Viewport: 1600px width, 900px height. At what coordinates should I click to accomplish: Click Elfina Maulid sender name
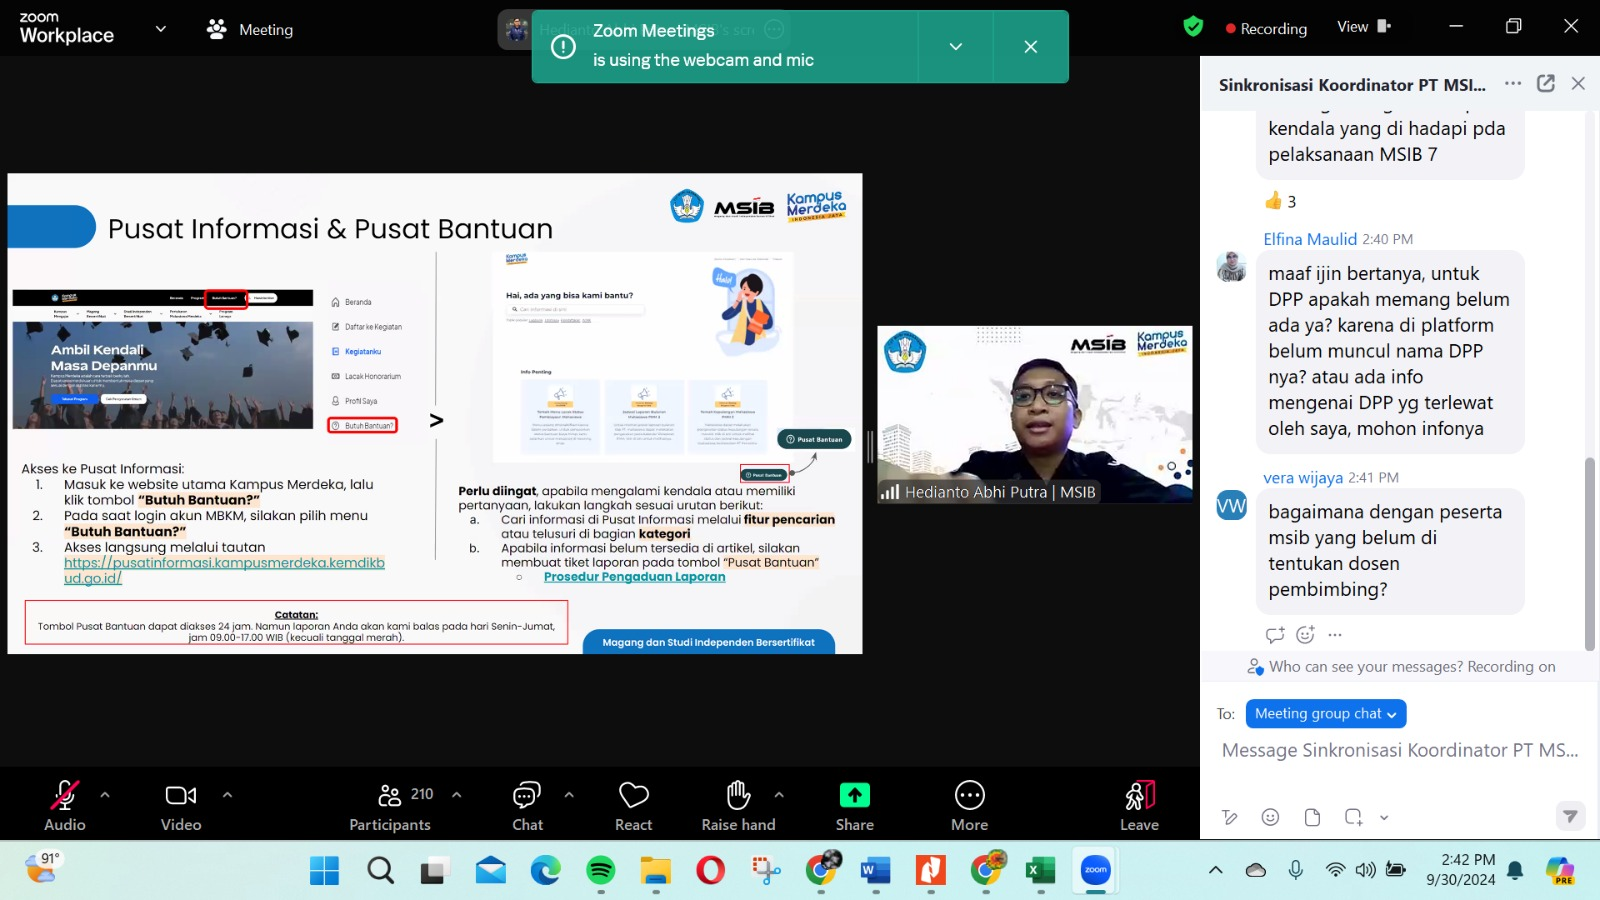pyautogui.click(x=1310, y=239)
